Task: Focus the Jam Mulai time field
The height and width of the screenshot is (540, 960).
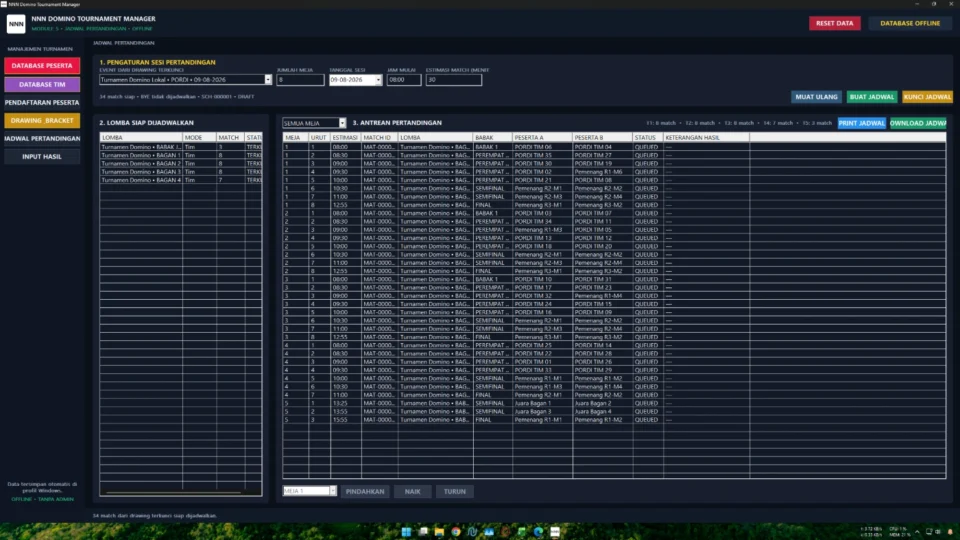Action: (404, 80)
